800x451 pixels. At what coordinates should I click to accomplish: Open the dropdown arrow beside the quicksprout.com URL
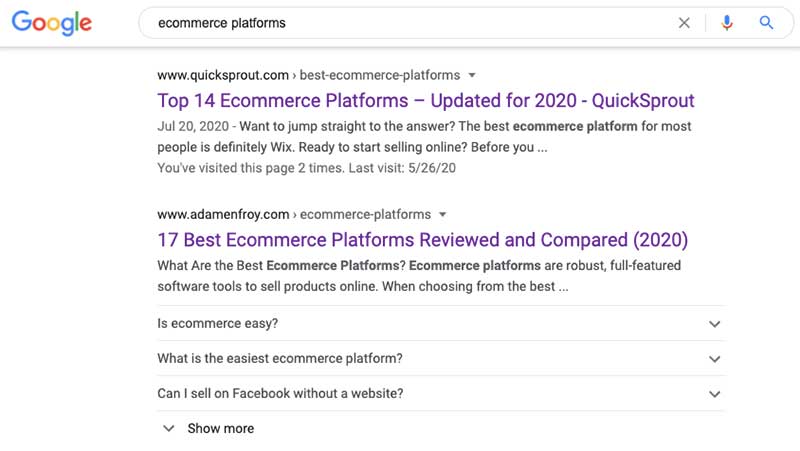(472, 75)
